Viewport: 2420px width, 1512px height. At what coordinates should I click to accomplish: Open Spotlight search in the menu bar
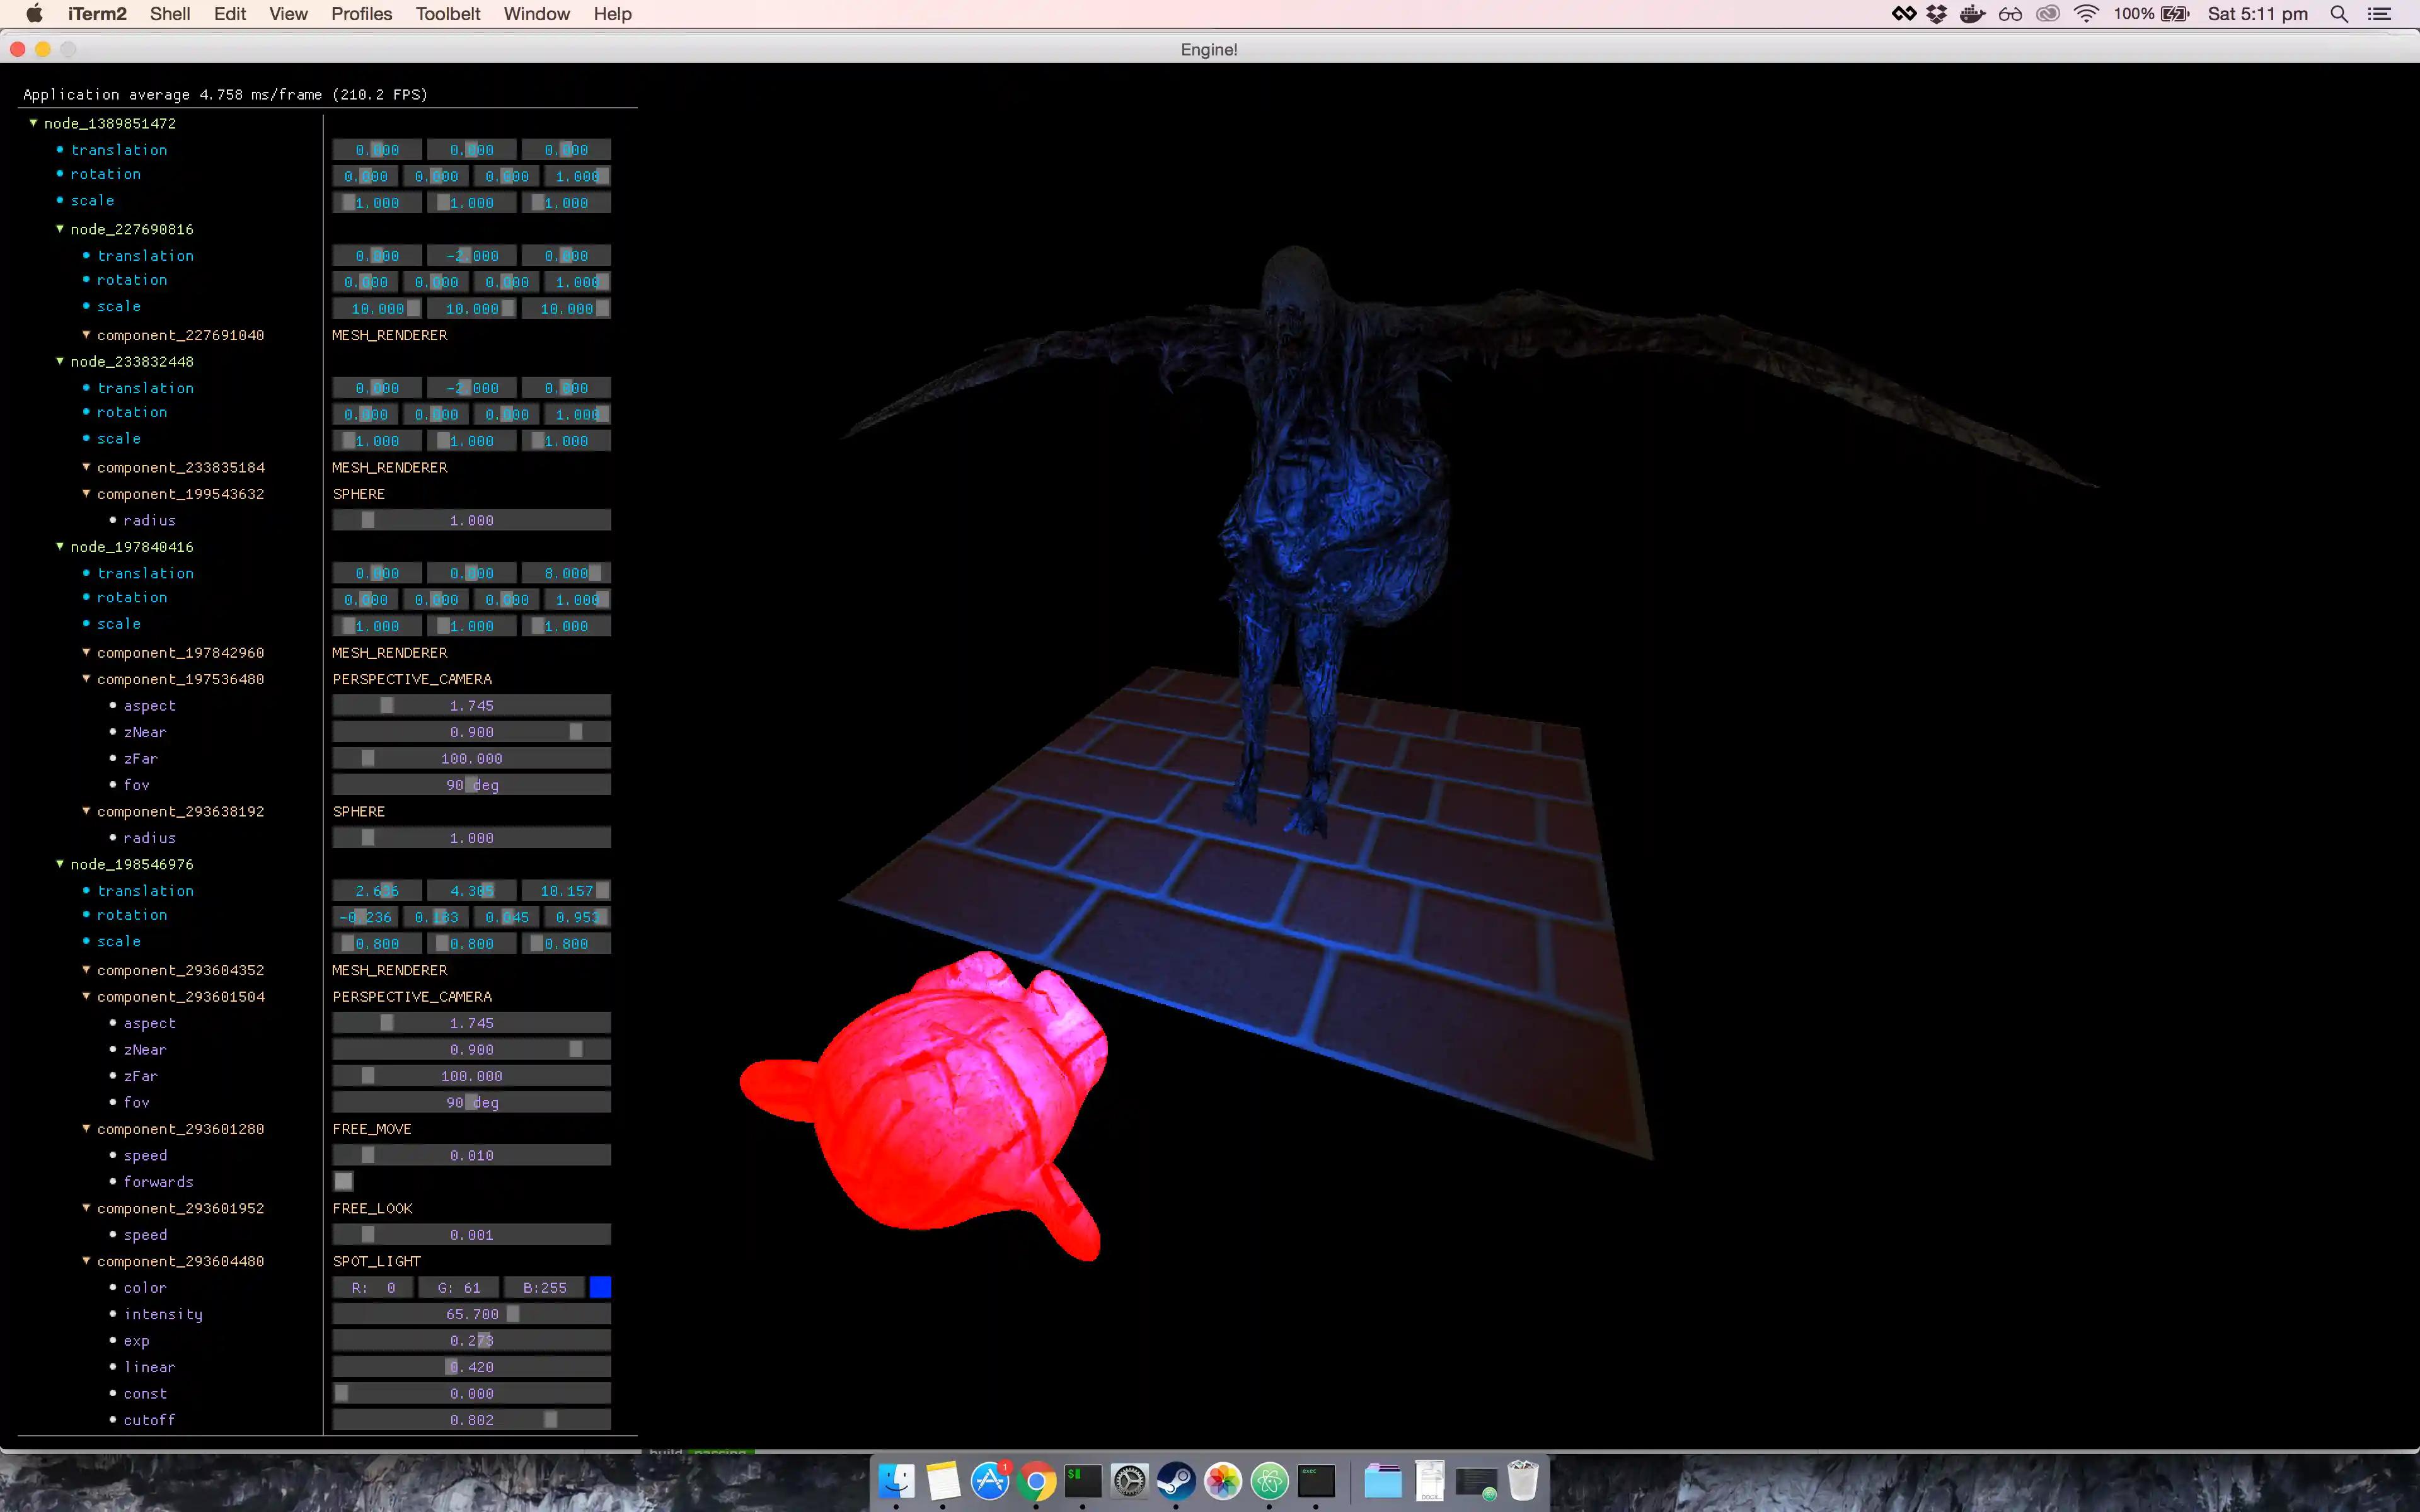coord(2340,14)
